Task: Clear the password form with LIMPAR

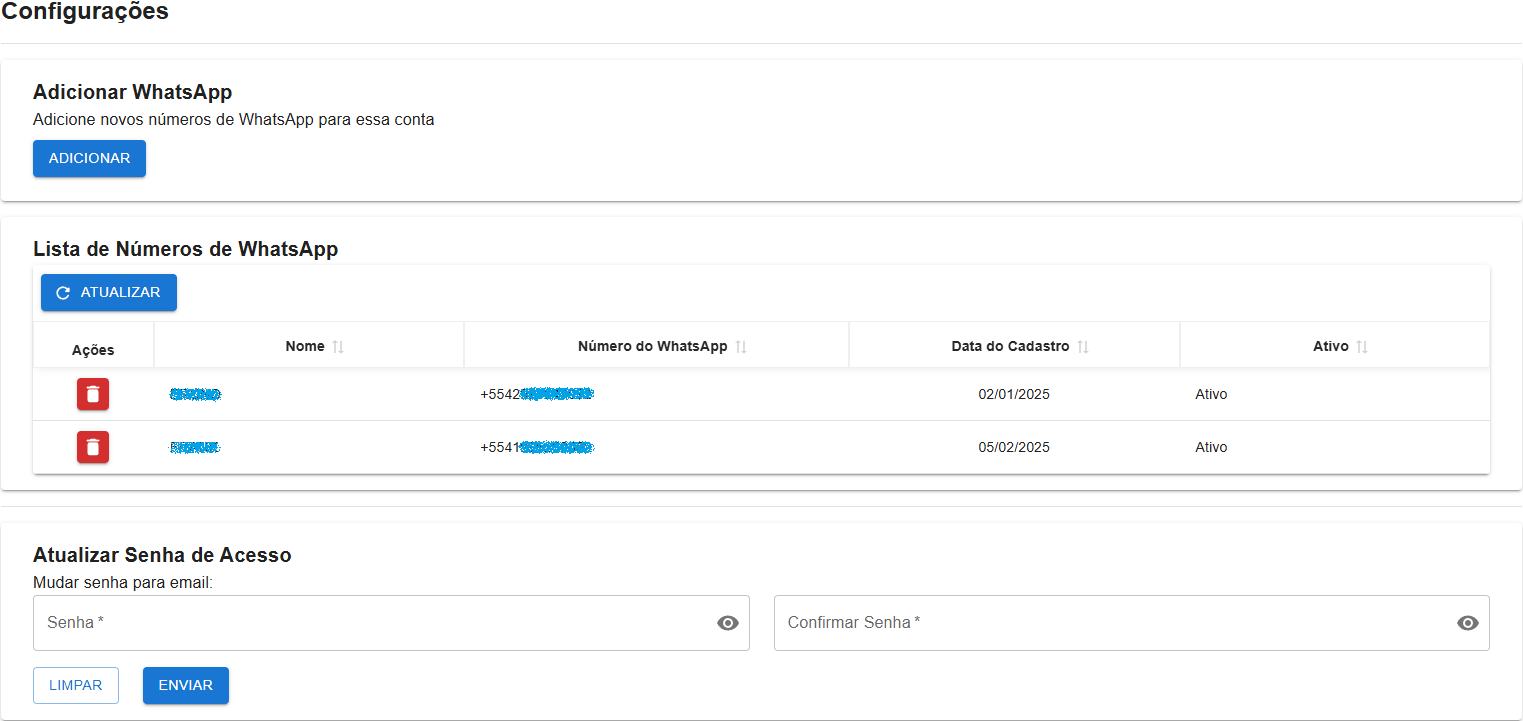Action: (76, 686)
